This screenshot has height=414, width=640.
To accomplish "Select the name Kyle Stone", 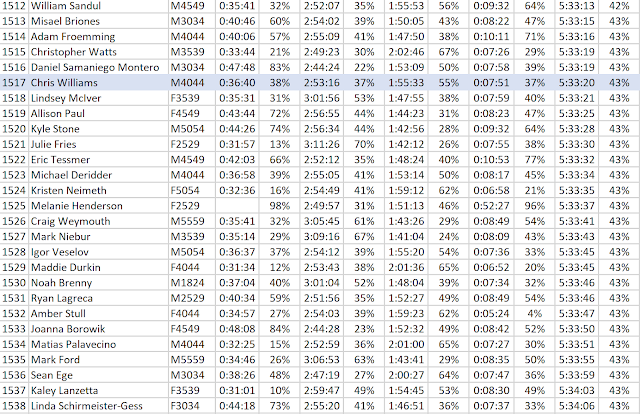I will [55, 129].
